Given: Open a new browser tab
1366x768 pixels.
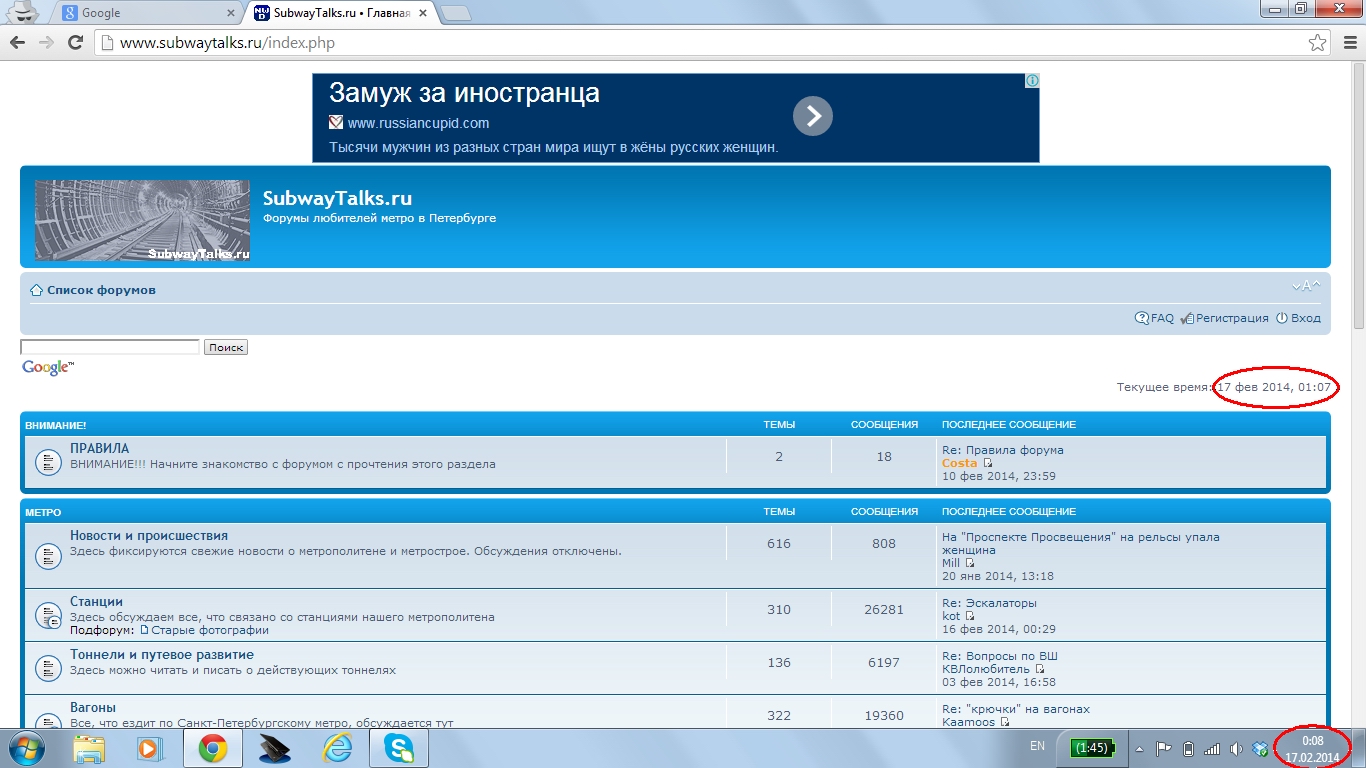Looking at the screenshot, I should (456, 13).
